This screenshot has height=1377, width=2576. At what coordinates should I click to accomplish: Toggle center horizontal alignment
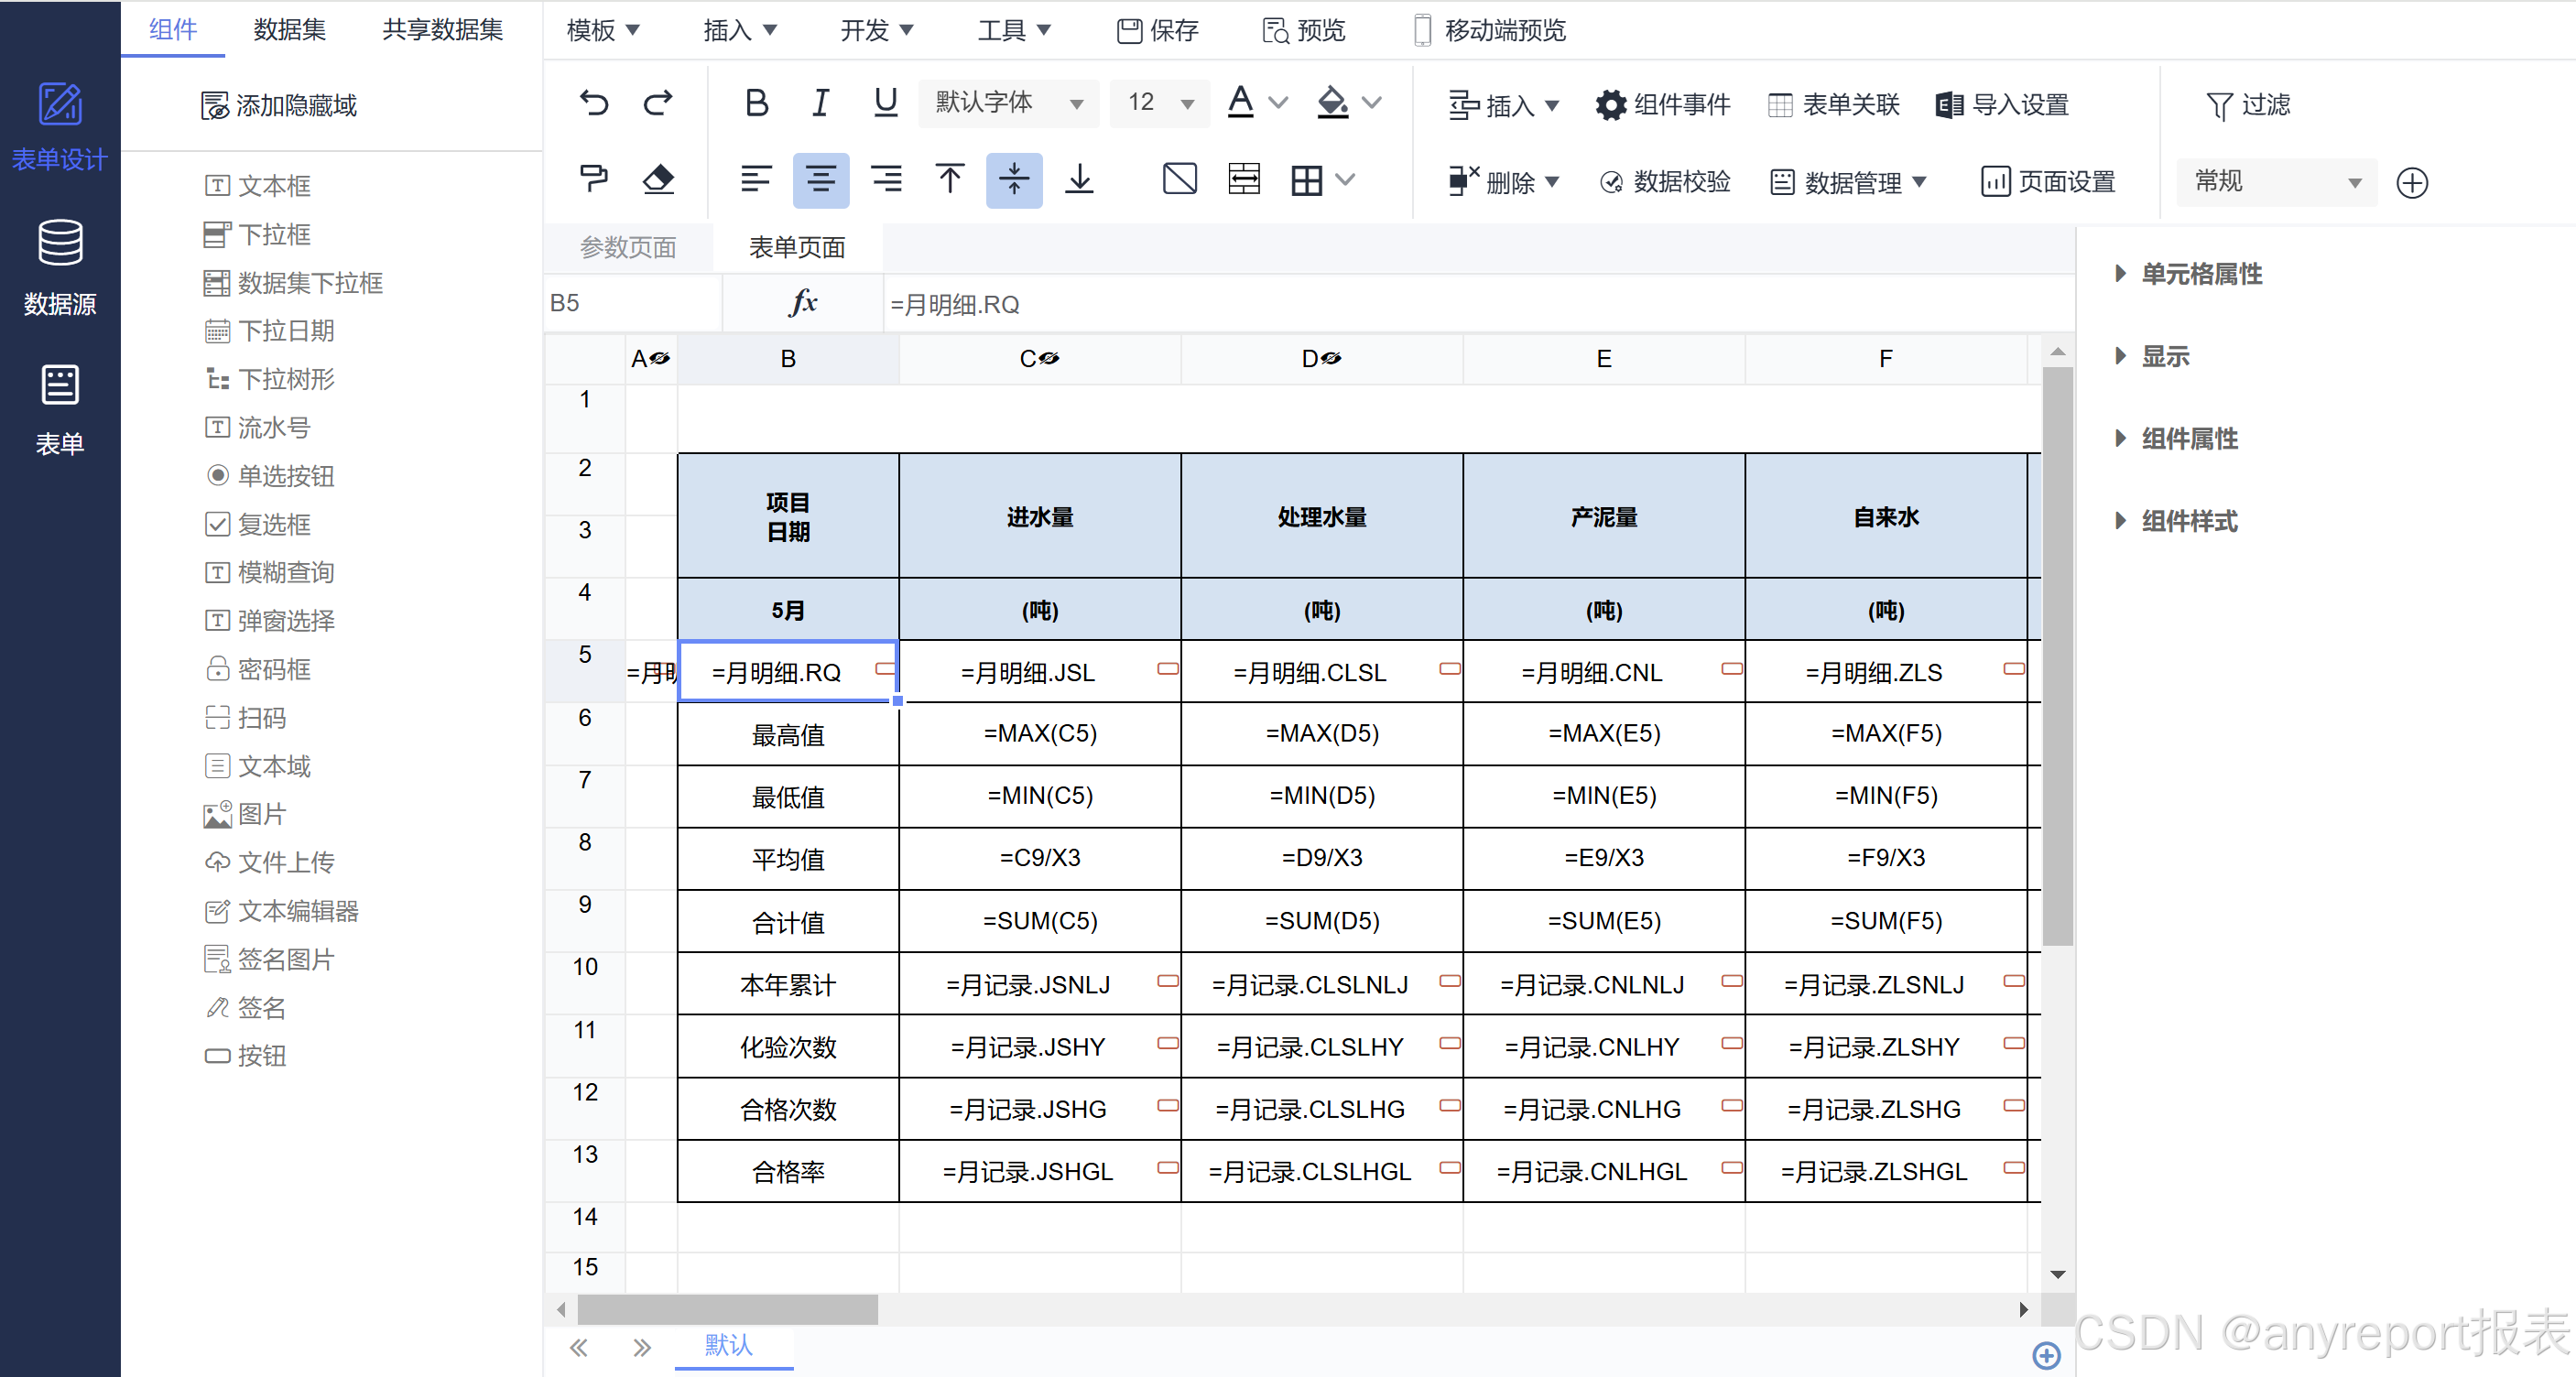pyautogui.click(x=820, y=180)
